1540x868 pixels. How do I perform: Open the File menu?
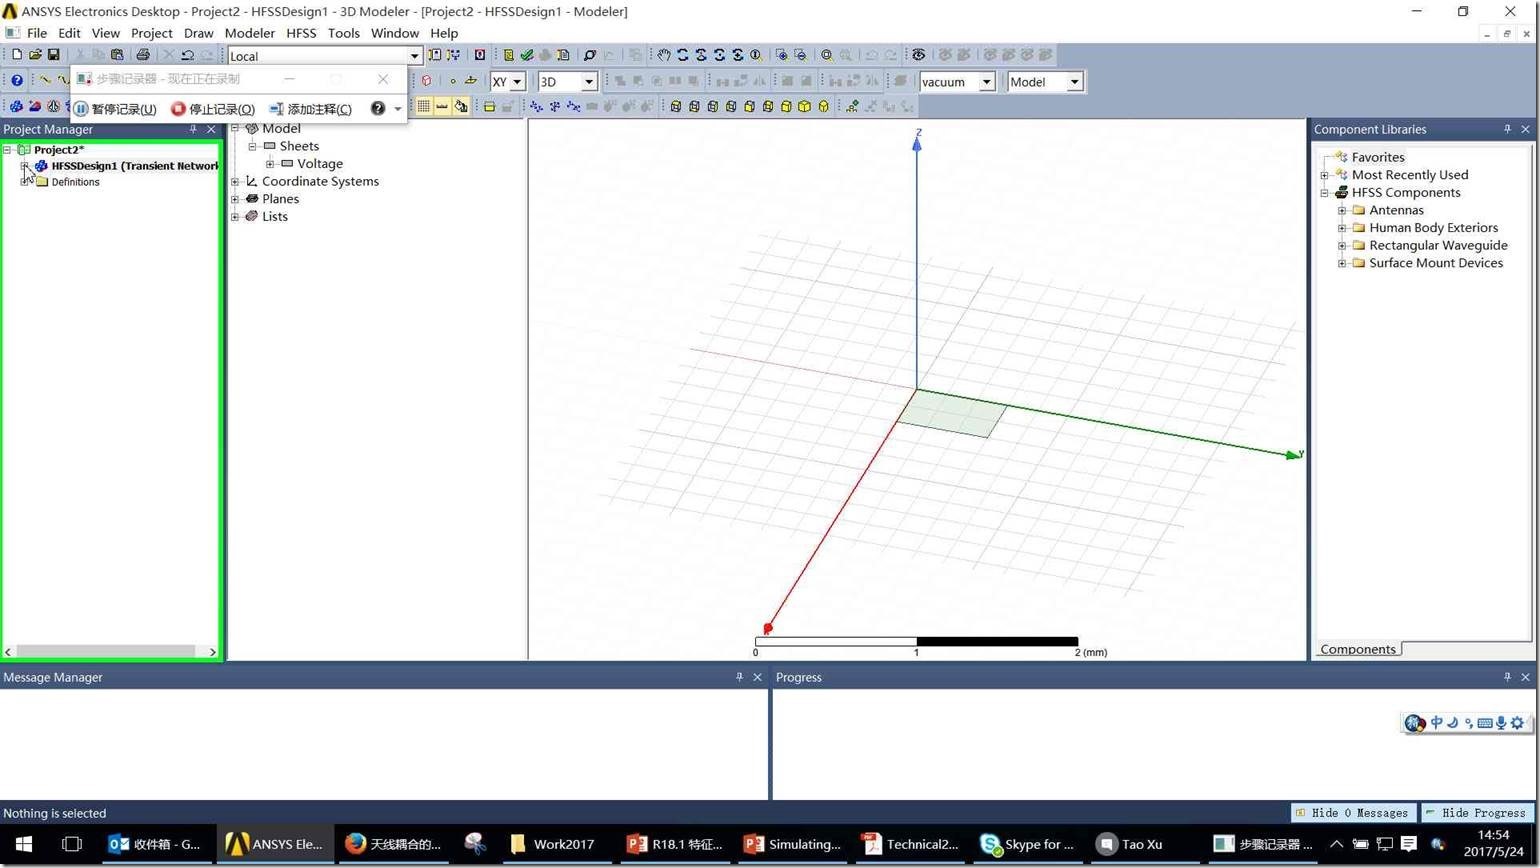coord(37,33)
